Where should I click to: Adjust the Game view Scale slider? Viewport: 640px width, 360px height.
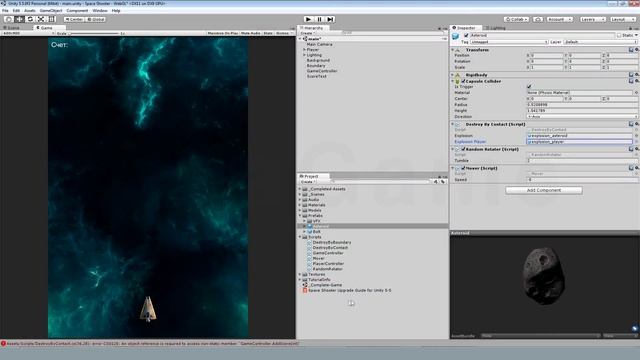pos(94,33)
